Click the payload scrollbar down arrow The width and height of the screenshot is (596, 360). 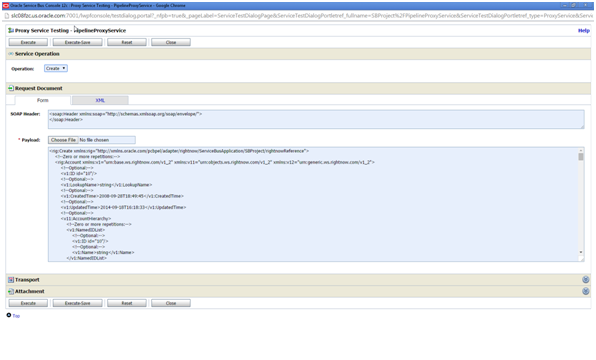coord(581,252)
